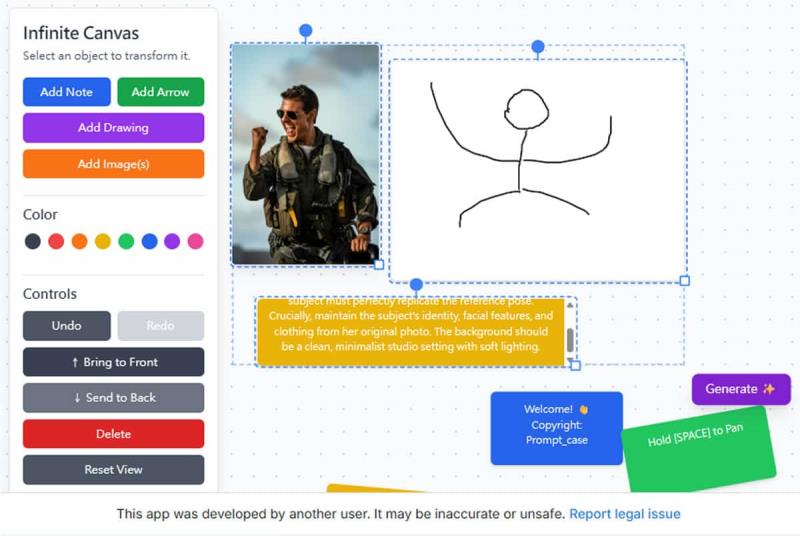Open the Report legal issue link
The image size is (800, 536).
click(x=624, y=514)
